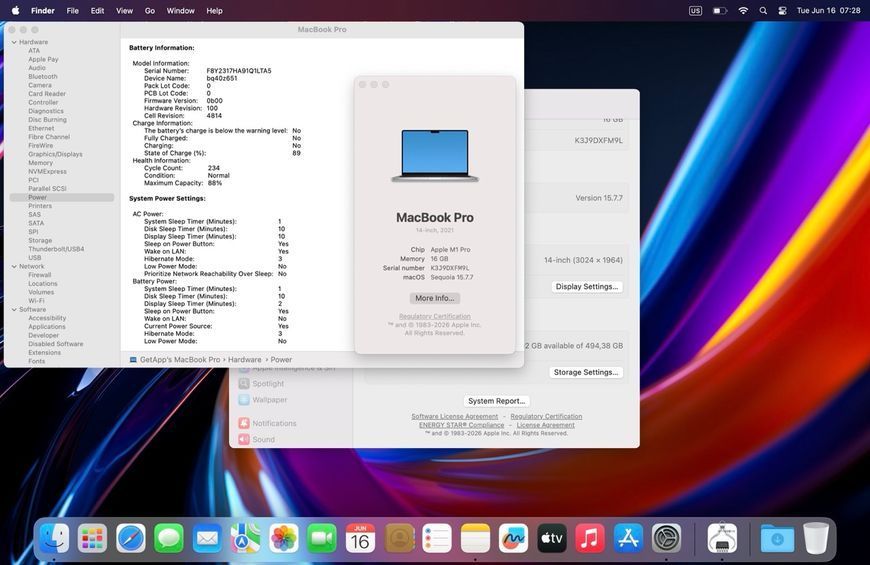Click the date and time in menu bar
The width and height of the screenshot is (870, 565).
coord(828,11)
